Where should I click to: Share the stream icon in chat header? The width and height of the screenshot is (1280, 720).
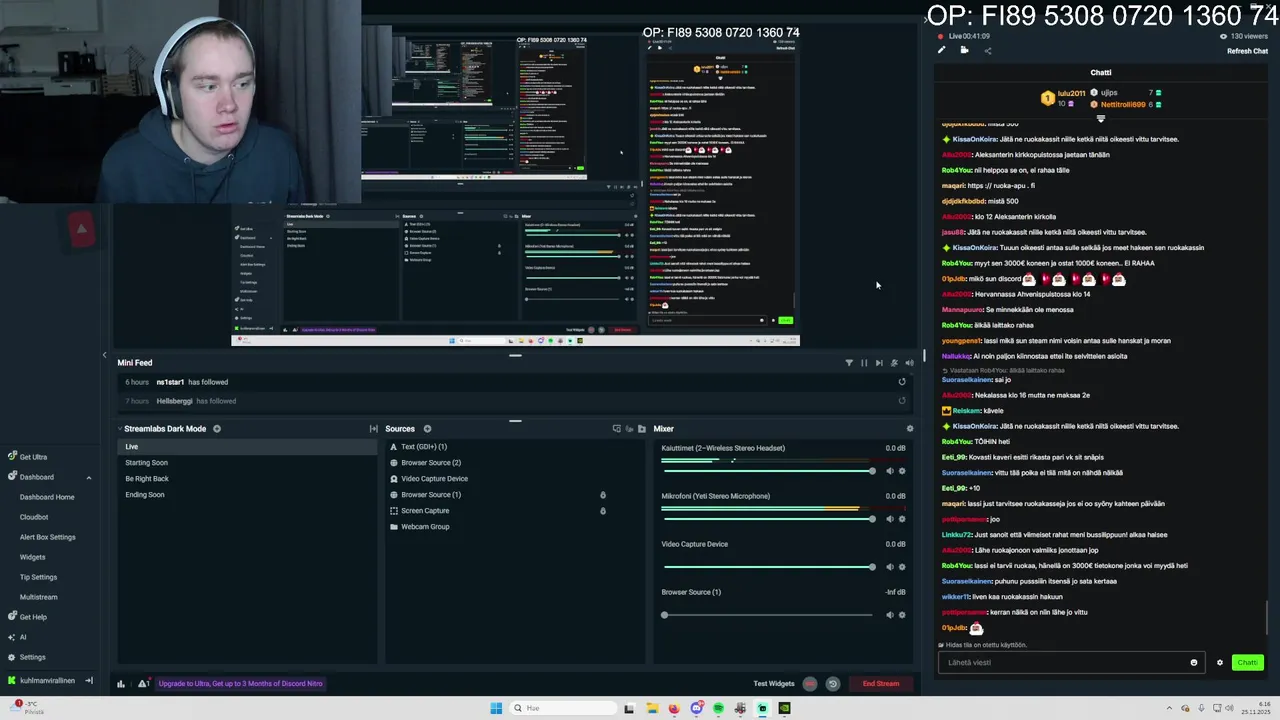[x=988, y=50]
